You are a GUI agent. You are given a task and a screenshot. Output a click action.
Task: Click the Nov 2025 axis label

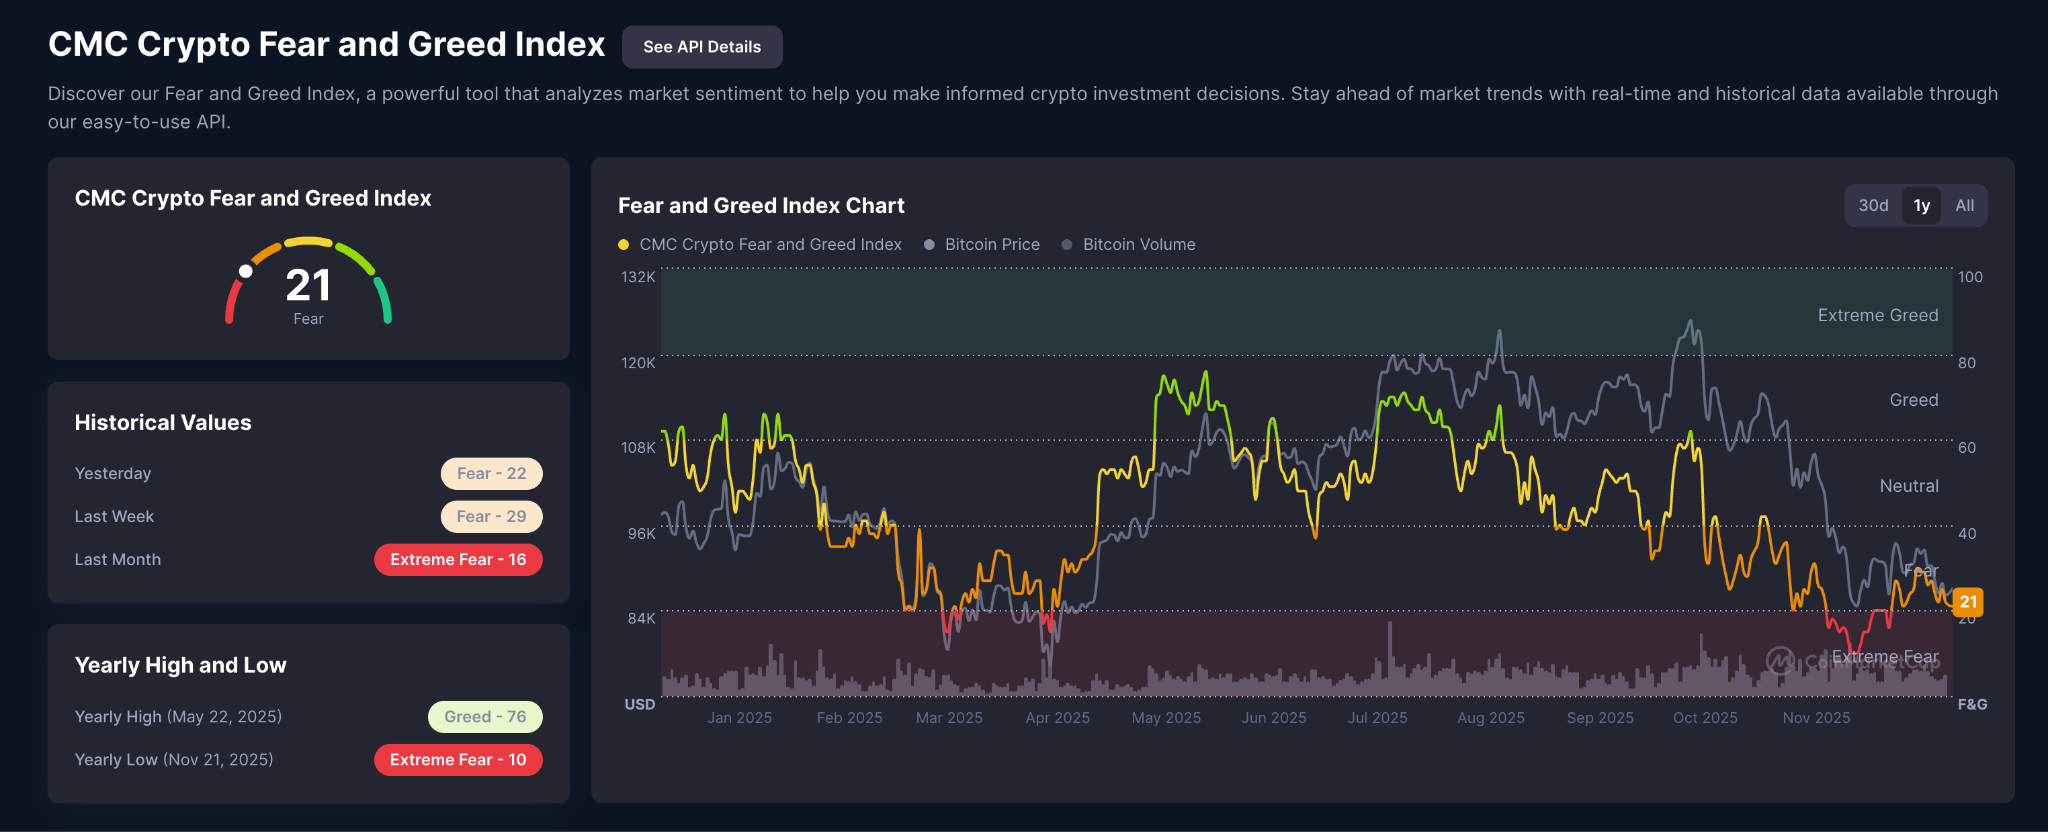pyautogui.click(x=1817, y=717)
